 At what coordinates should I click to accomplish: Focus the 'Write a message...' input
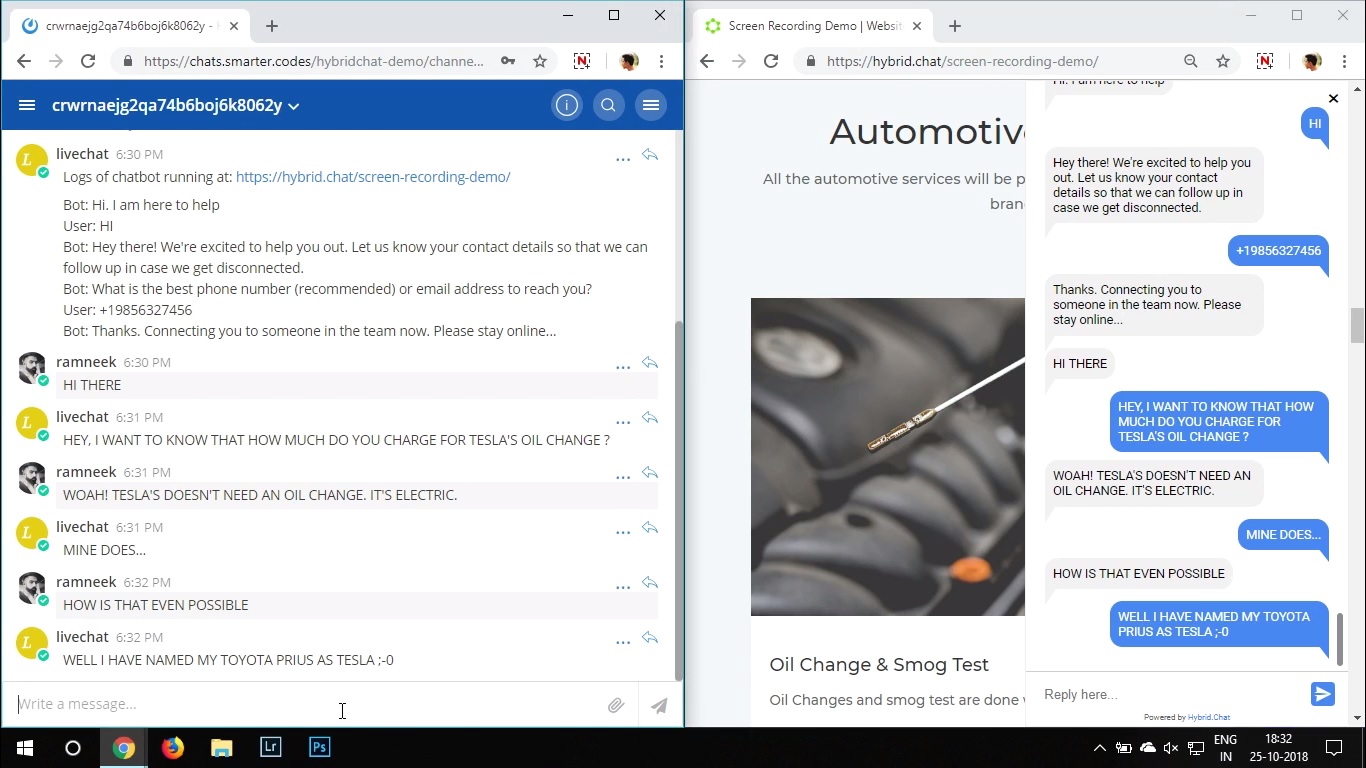point(300,704)
